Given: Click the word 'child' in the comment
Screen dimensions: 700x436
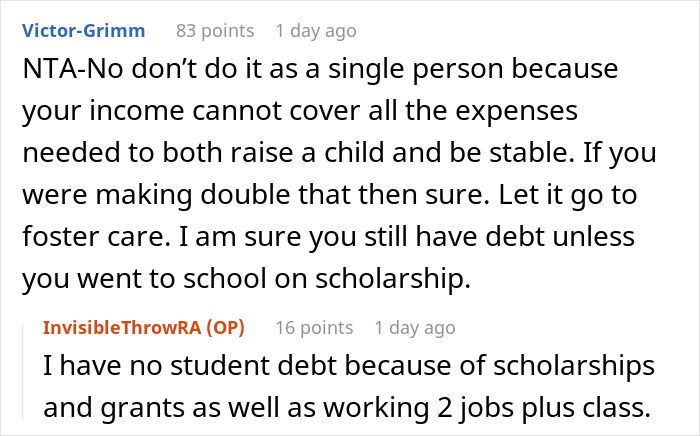Looking at the screenshot, I should 354,152.
